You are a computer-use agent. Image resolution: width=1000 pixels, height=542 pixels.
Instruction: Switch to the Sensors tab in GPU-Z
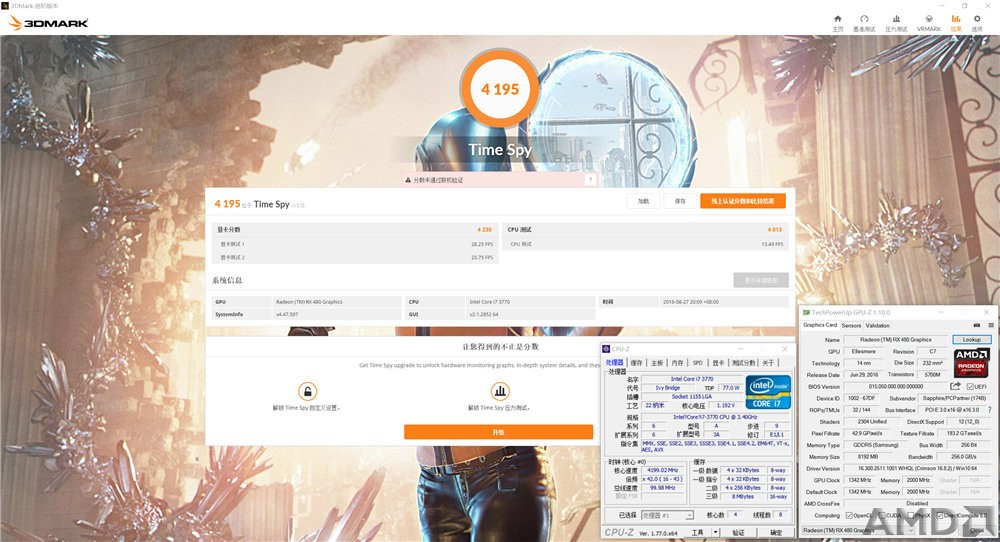[851, 325]
